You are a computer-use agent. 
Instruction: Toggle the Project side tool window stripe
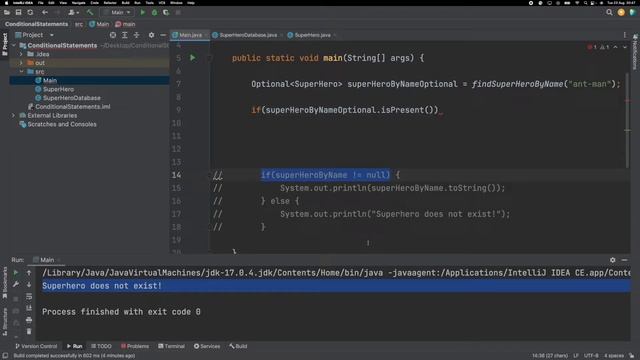pos(4,45)
